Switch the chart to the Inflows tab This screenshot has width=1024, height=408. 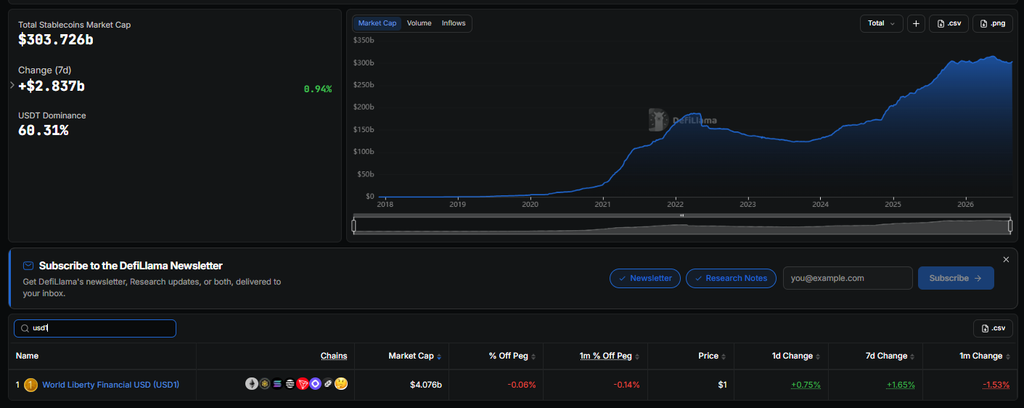pos(453,24)
